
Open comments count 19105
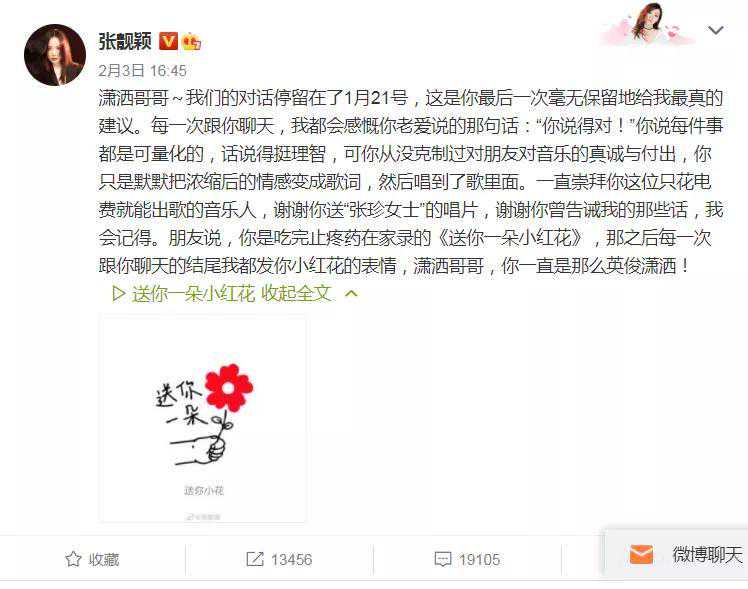(479, 559)
